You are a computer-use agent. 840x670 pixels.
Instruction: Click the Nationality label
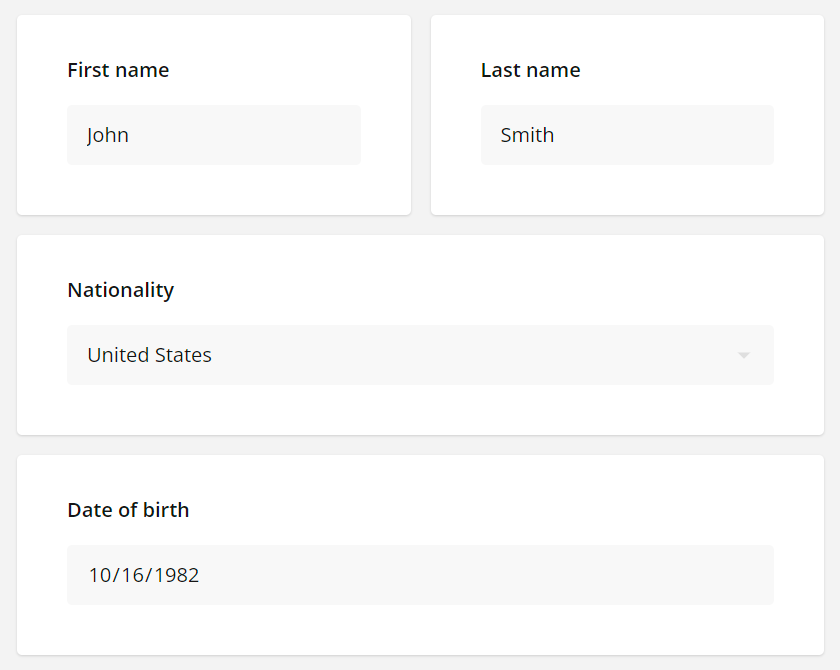click(x=120, y=290)
